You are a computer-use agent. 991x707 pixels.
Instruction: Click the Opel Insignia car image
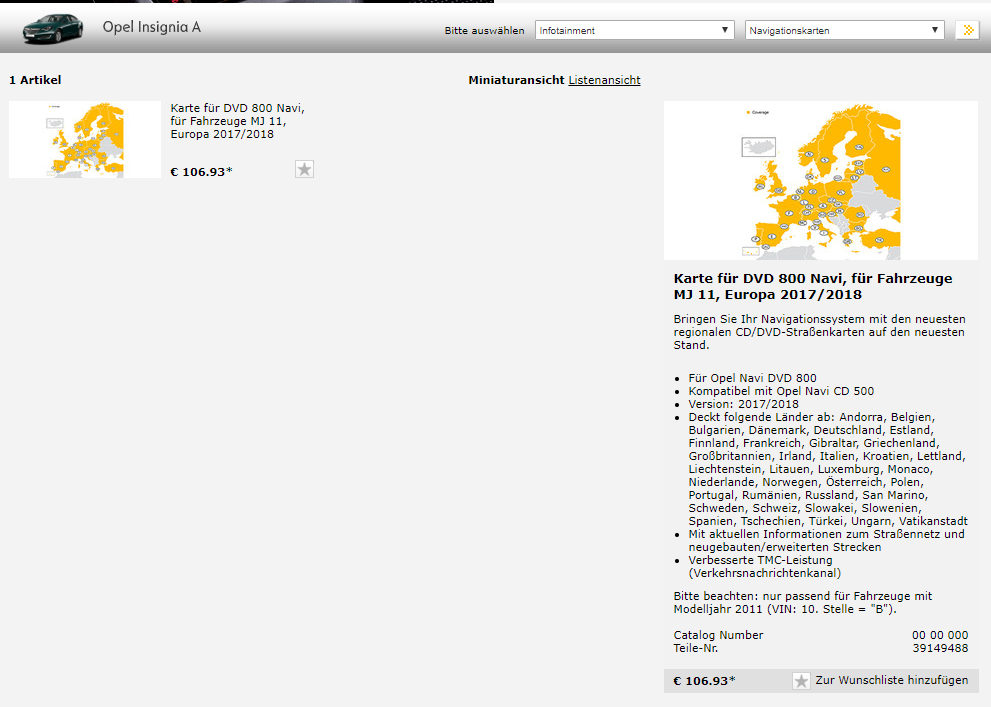coord(53,29)
